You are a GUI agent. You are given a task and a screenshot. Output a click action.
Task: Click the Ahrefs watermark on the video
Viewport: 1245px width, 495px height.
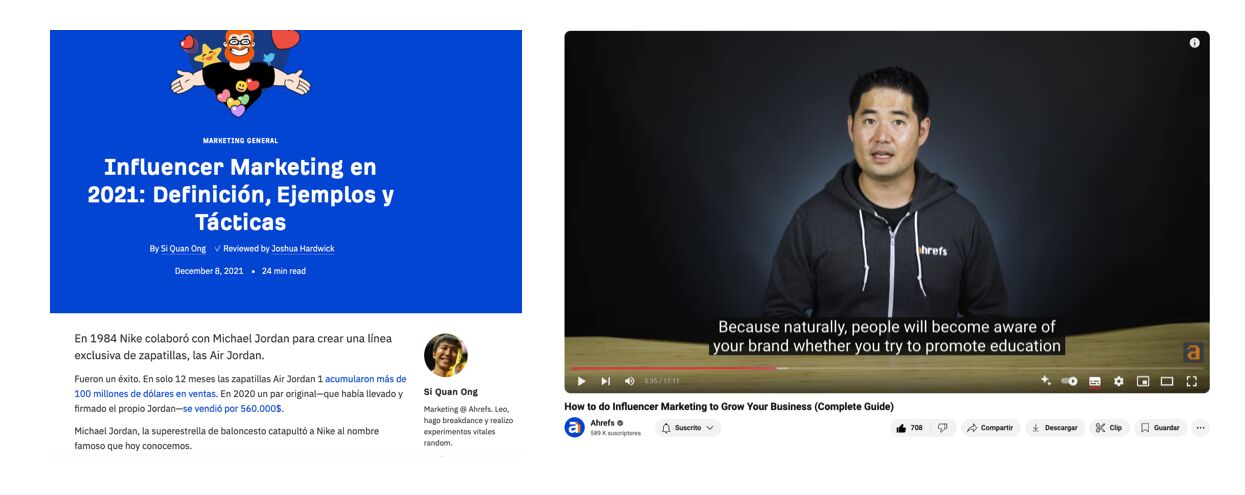click(1192, 352)
